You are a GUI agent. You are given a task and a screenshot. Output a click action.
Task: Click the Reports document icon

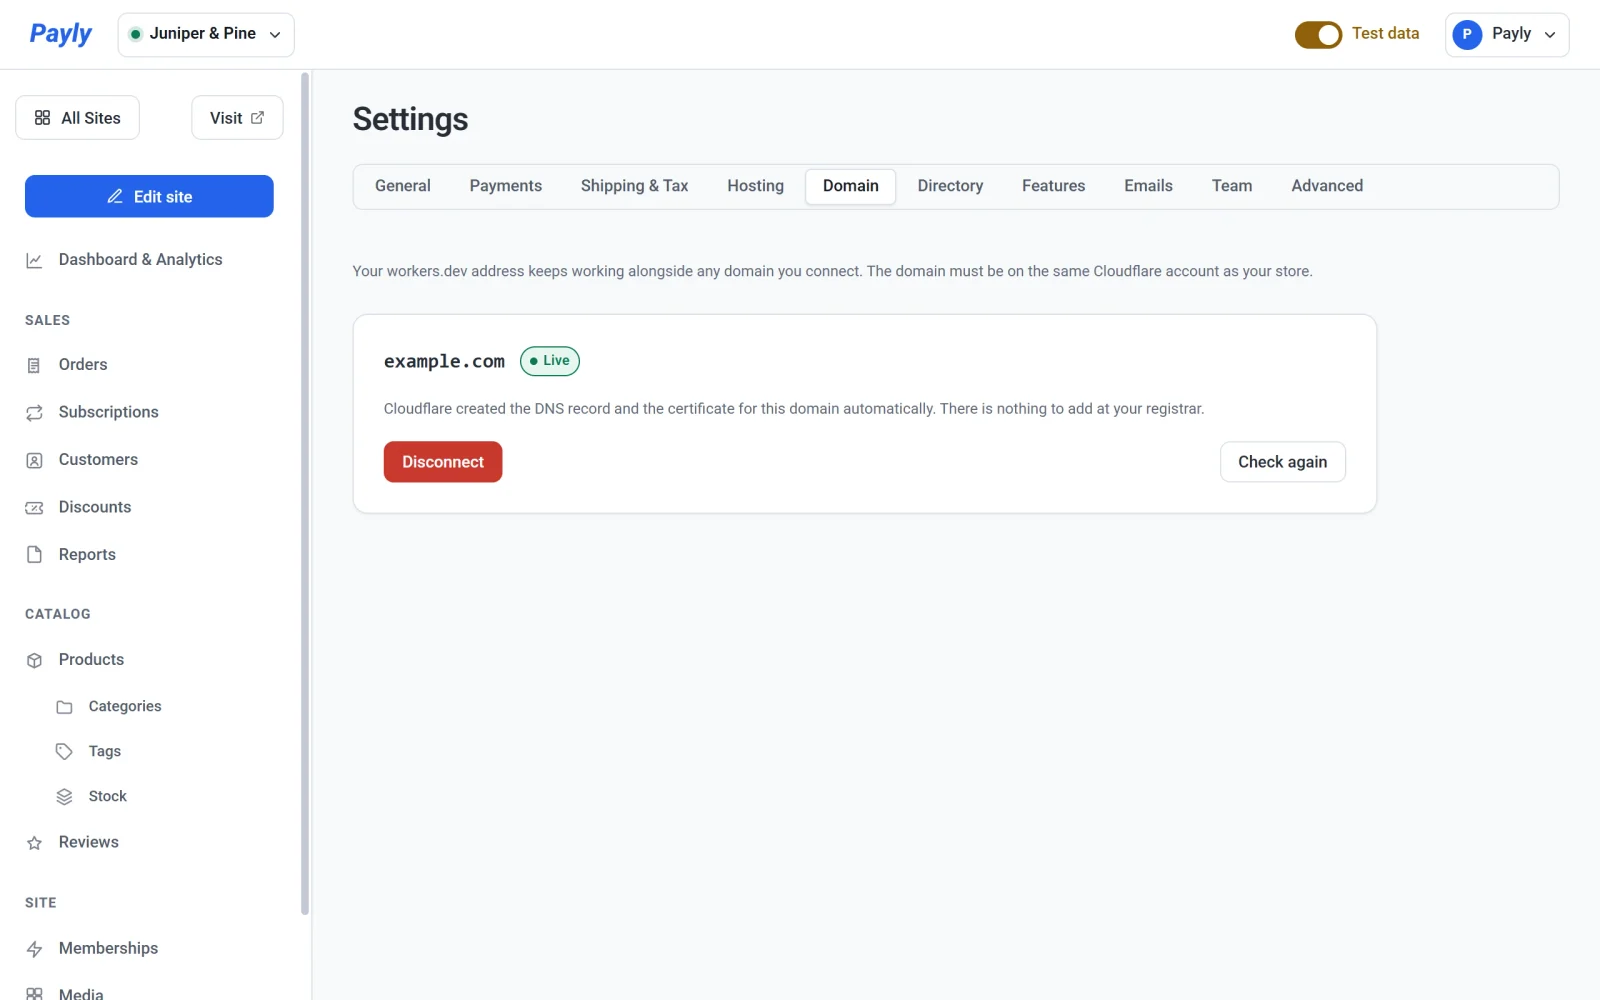click(x=34, y=555)
